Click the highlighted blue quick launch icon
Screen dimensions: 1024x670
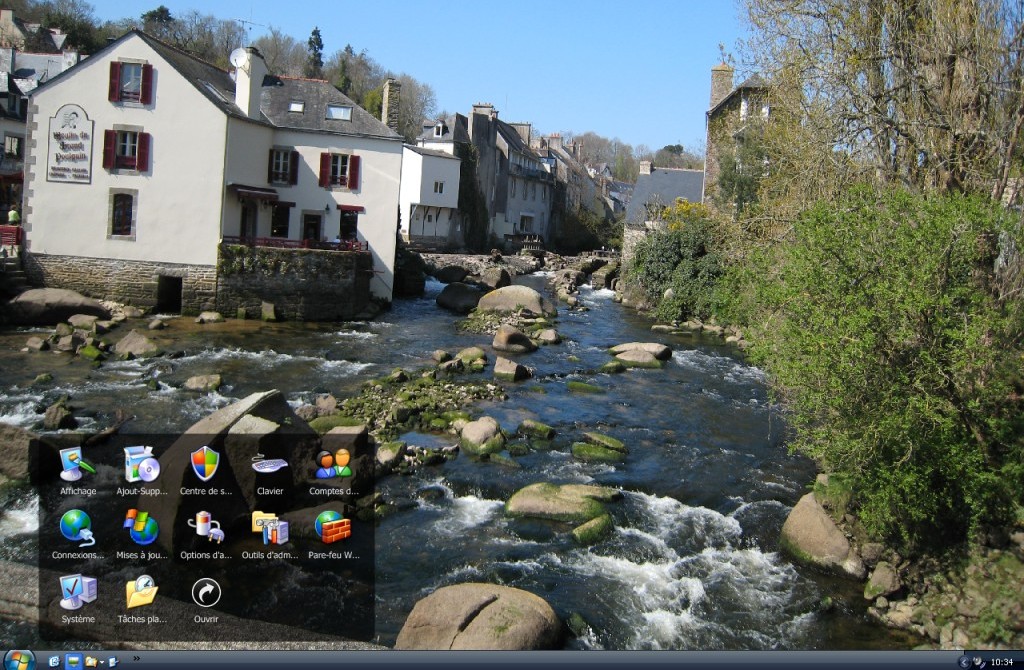click(74, 662)
